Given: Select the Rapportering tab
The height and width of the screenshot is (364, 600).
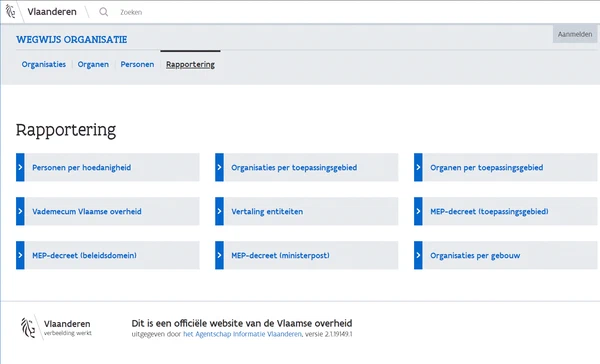Looking at the screenshot, I should click(190, 64).
